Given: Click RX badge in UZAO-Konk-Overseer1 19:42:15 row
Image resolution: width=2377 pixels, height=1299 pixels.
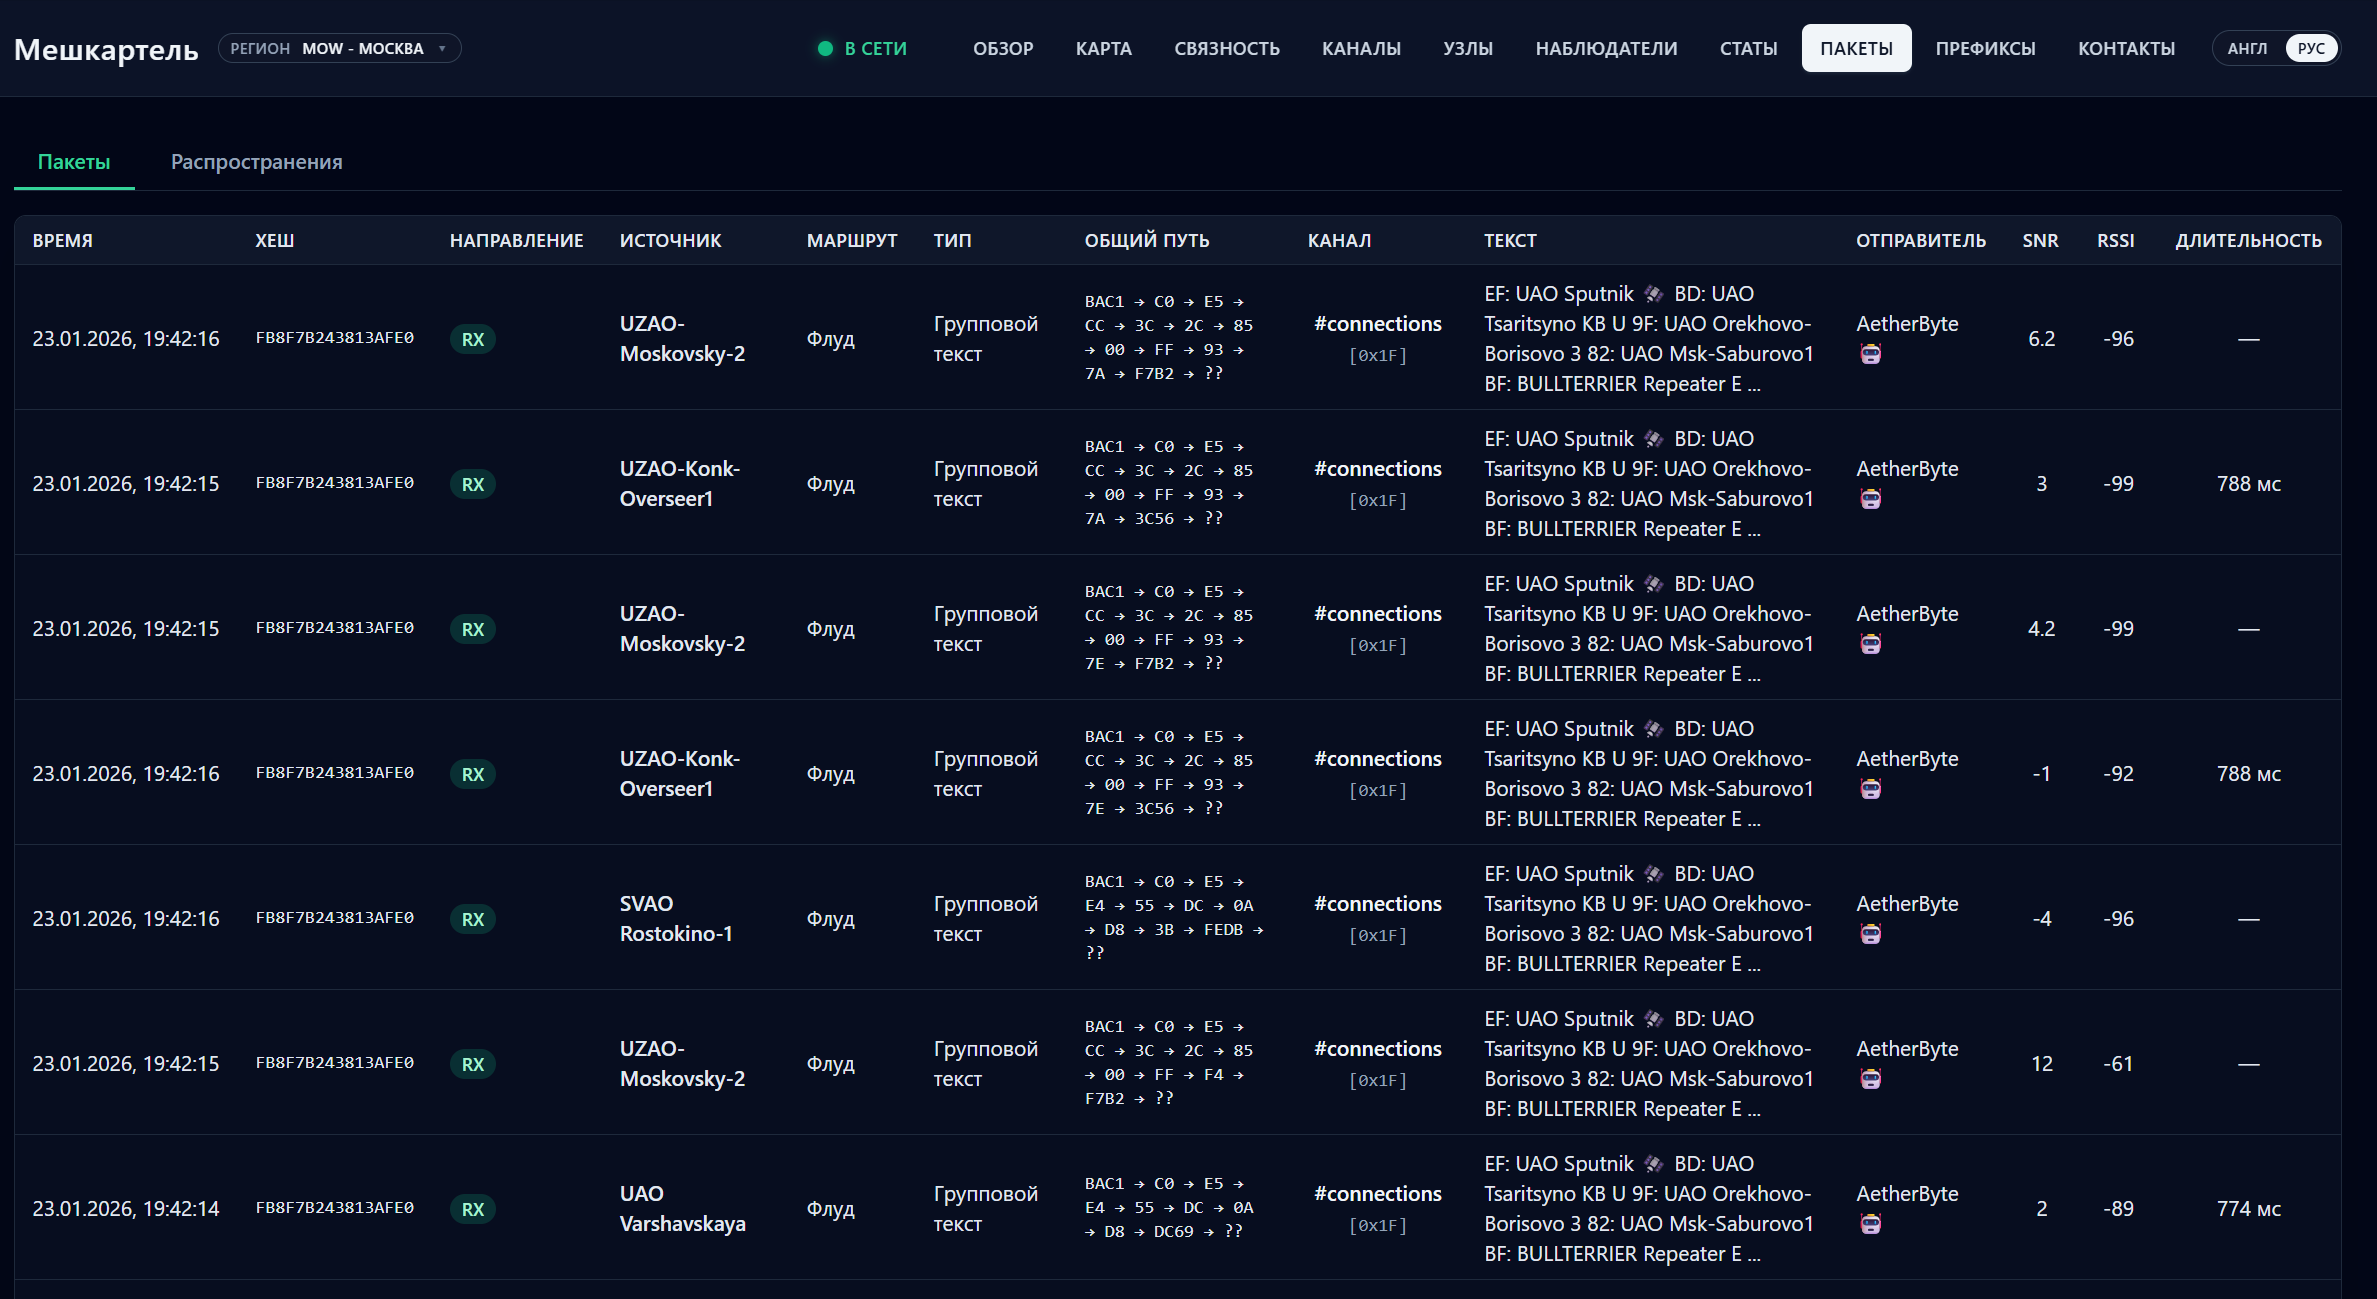Looking at the screenshot, I should [473, 484].
